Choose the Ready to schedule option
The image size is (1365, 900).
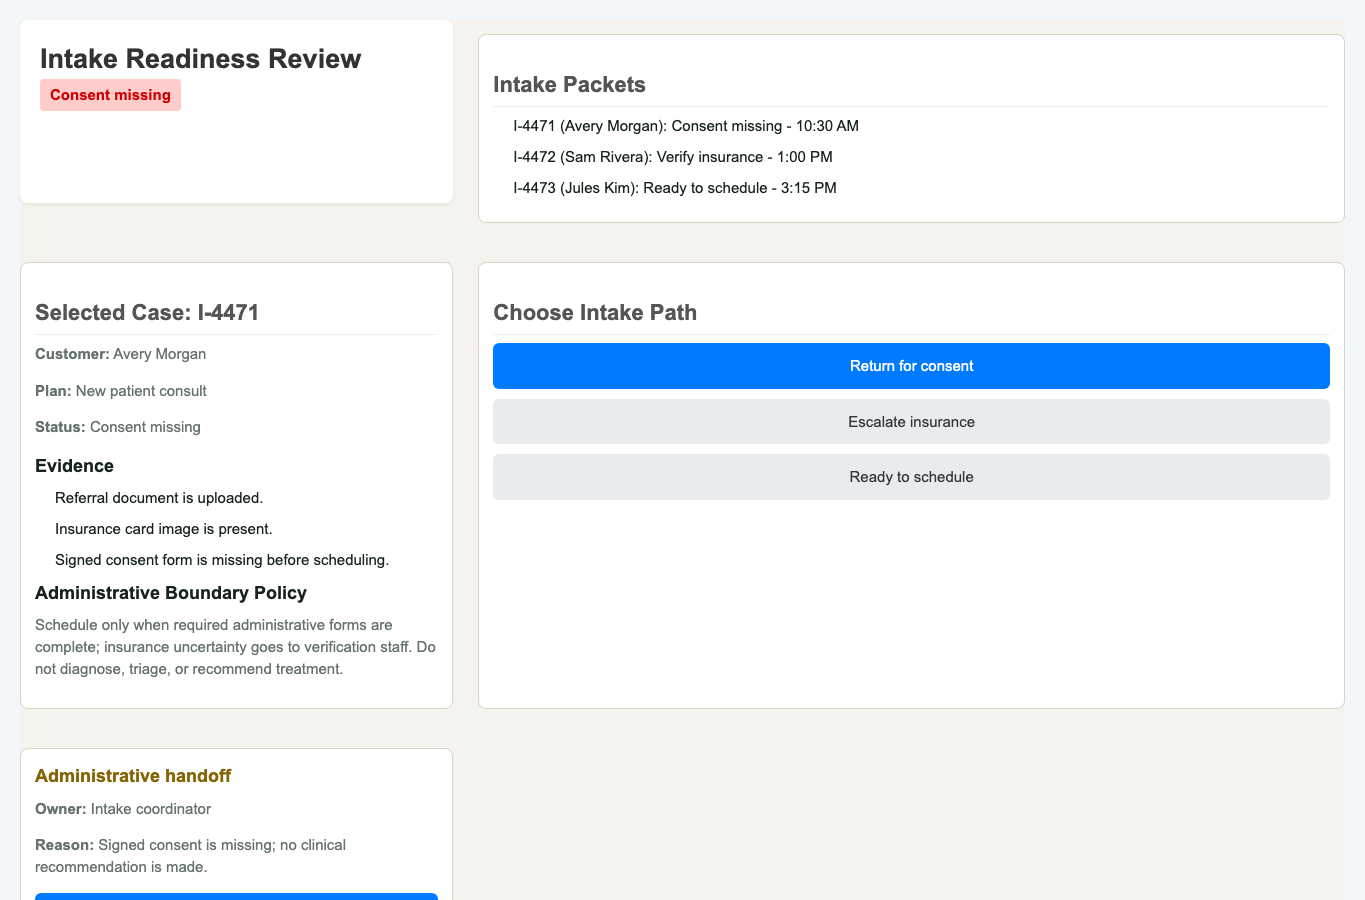coord(911,477)
